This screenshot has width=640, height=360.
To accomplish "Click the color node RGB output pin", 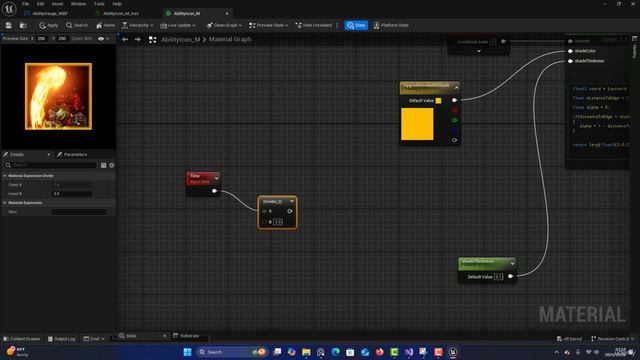I will tap(454, 100).
